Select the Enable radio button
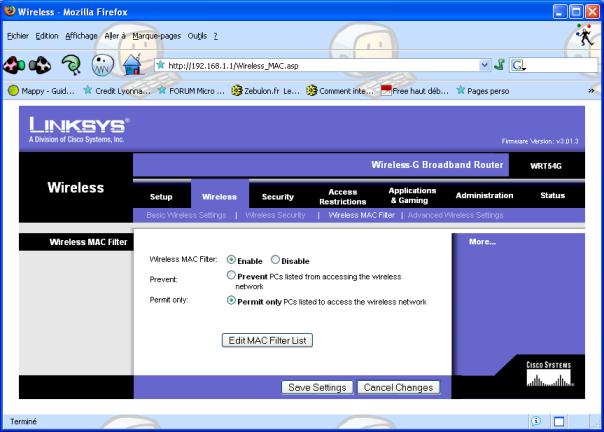Image resolution: width=604 pixels, height=432 pixels. click(x=231, y=260)
